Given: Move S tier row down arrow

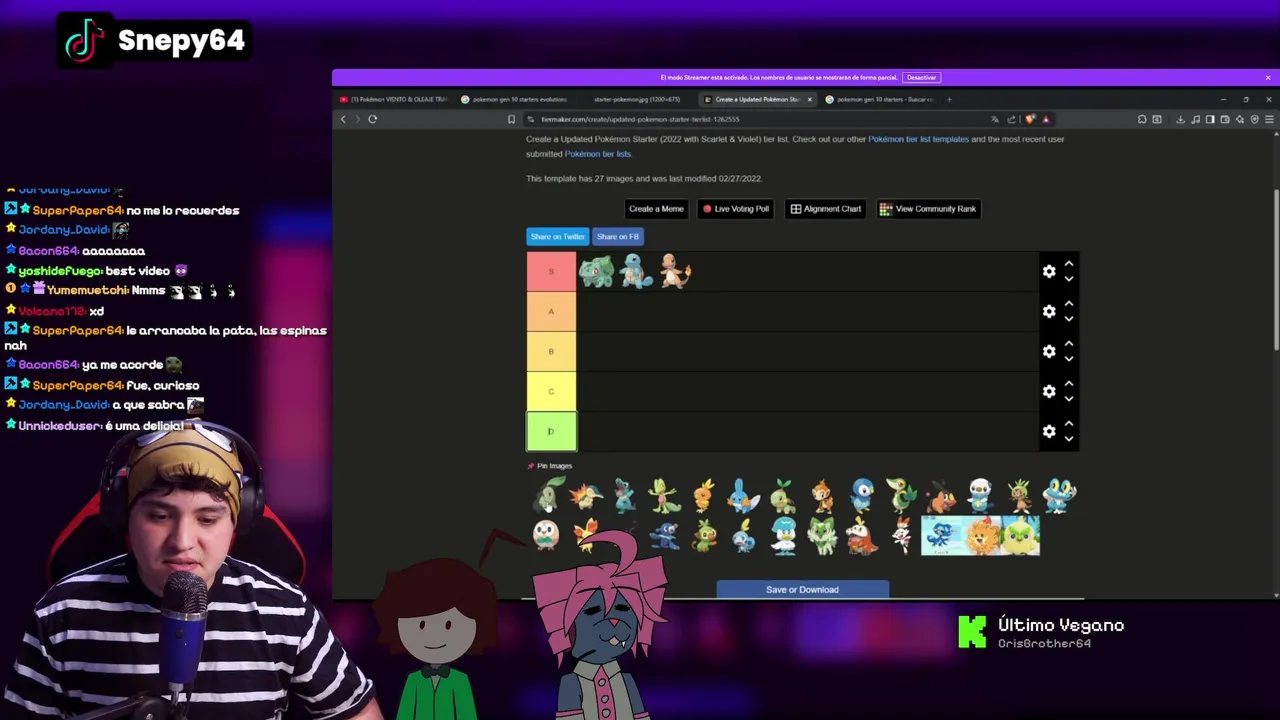Looking at the screenshot, I should [1069, 279].
